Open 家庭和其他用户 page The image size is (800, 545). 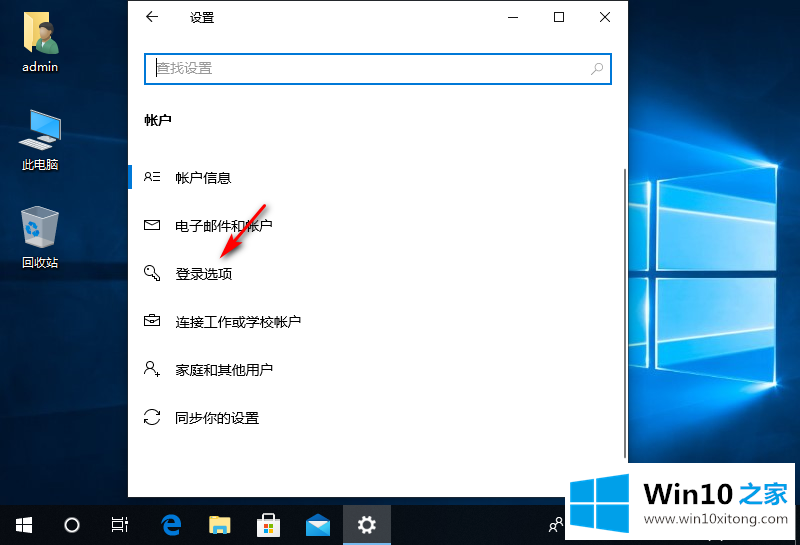pos(224,370)
